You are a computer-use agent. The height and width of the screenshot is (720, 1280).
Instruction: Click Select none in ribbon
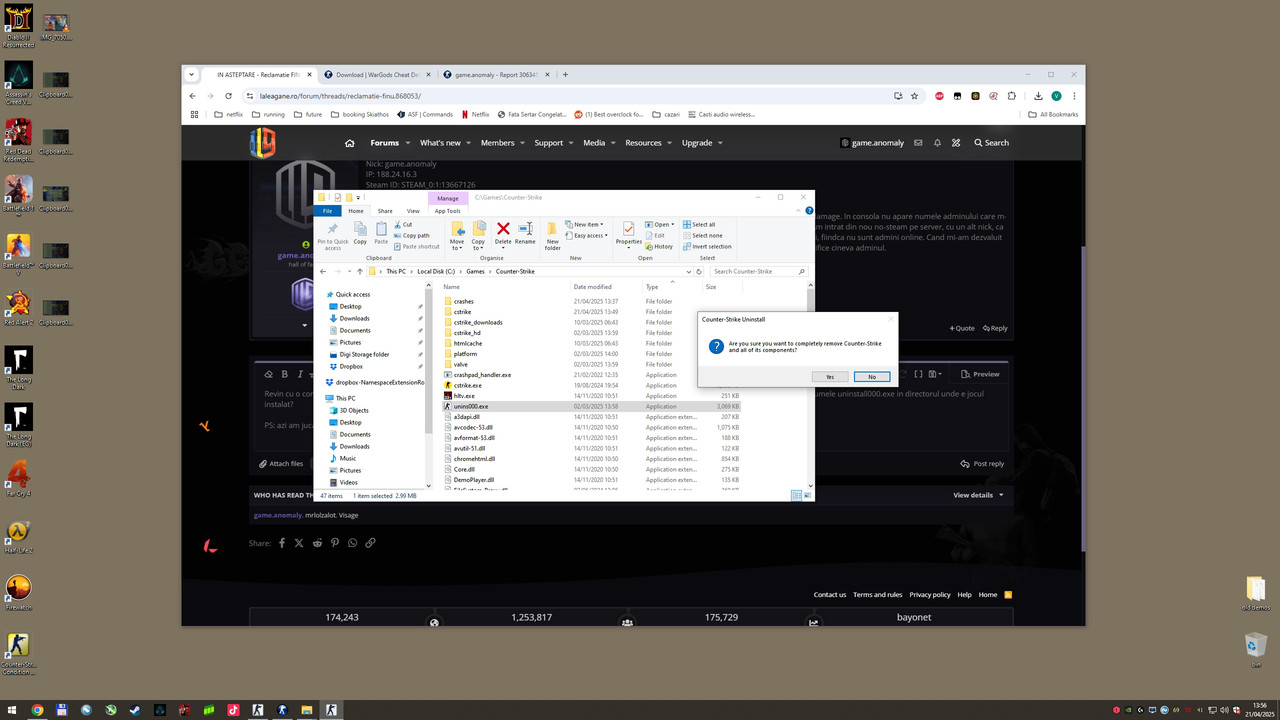point(701,236)
